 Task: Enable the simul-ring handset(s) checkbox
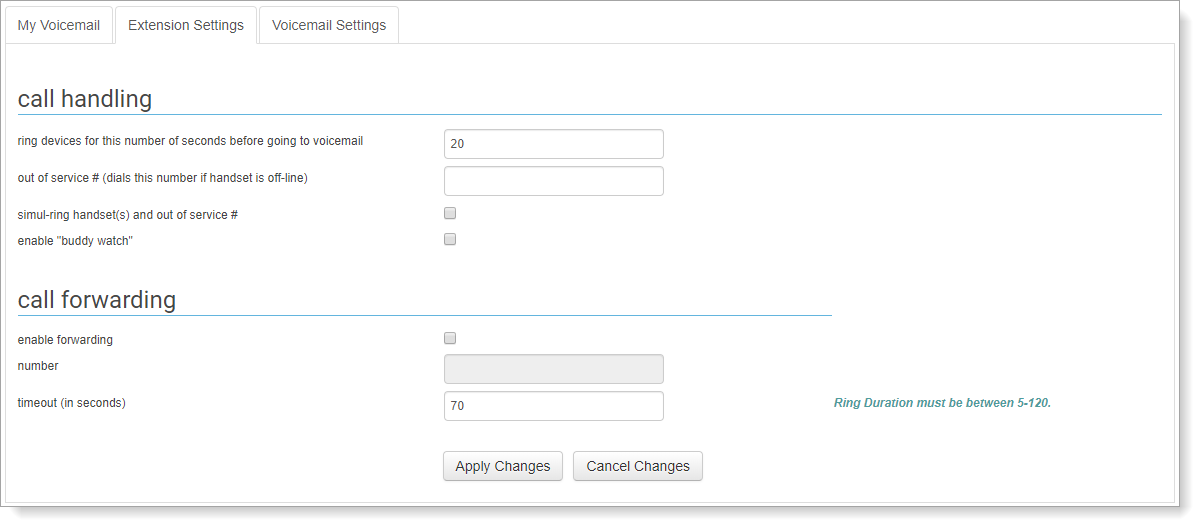pyautogui.click(x=450, y=213)
